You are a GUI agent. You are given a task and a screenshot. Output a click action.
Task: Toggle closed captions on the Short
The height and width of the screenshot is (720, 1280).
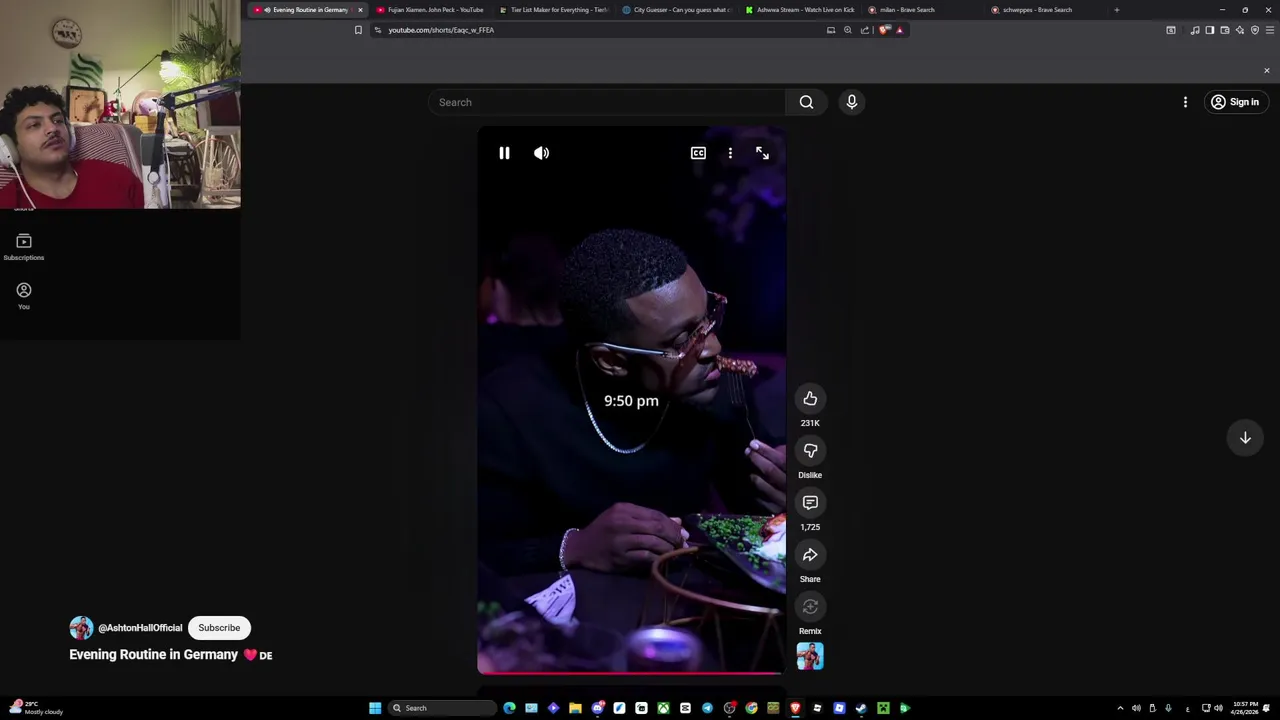point(698,153)
